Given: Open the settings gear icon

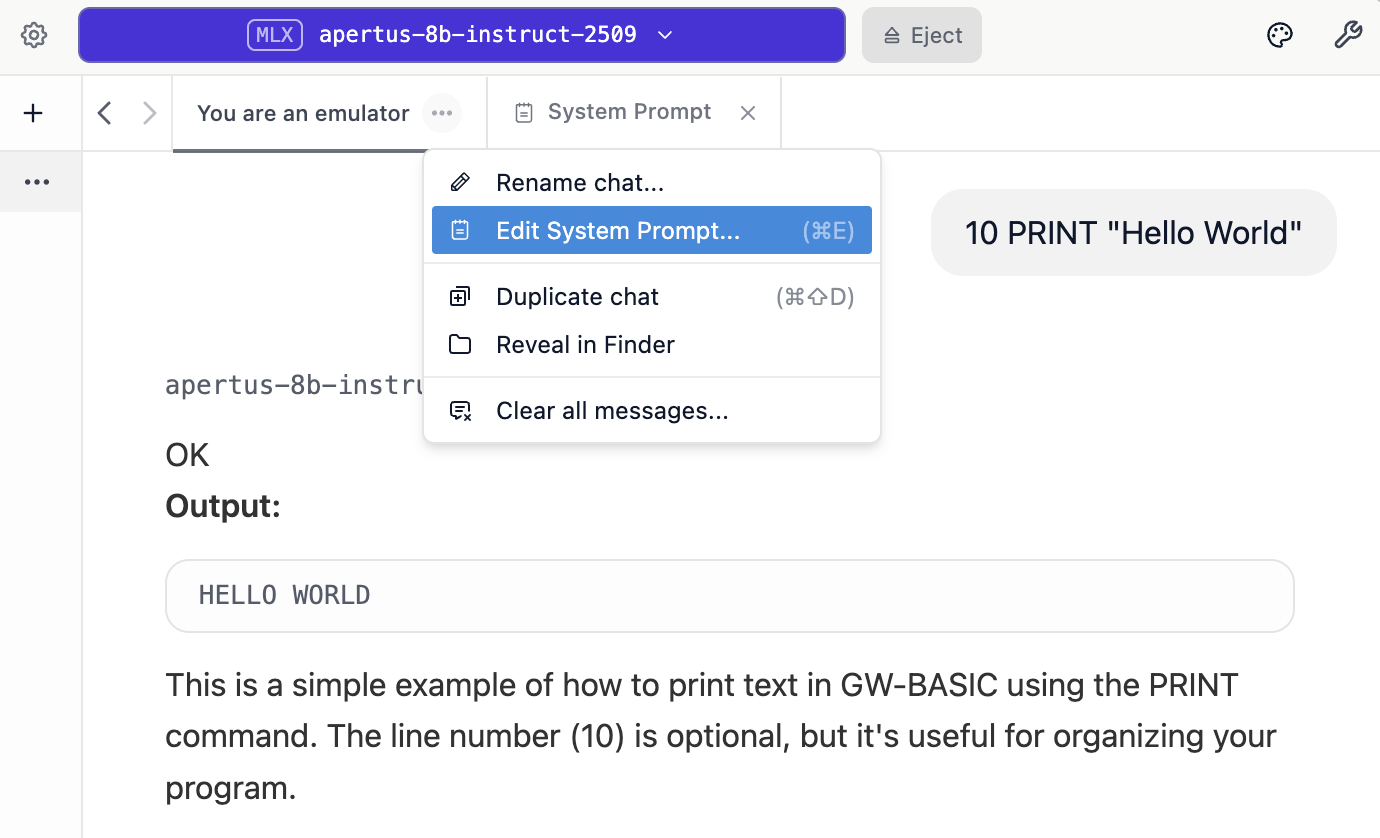Looking at the screenshot, I should click(34, 36).
